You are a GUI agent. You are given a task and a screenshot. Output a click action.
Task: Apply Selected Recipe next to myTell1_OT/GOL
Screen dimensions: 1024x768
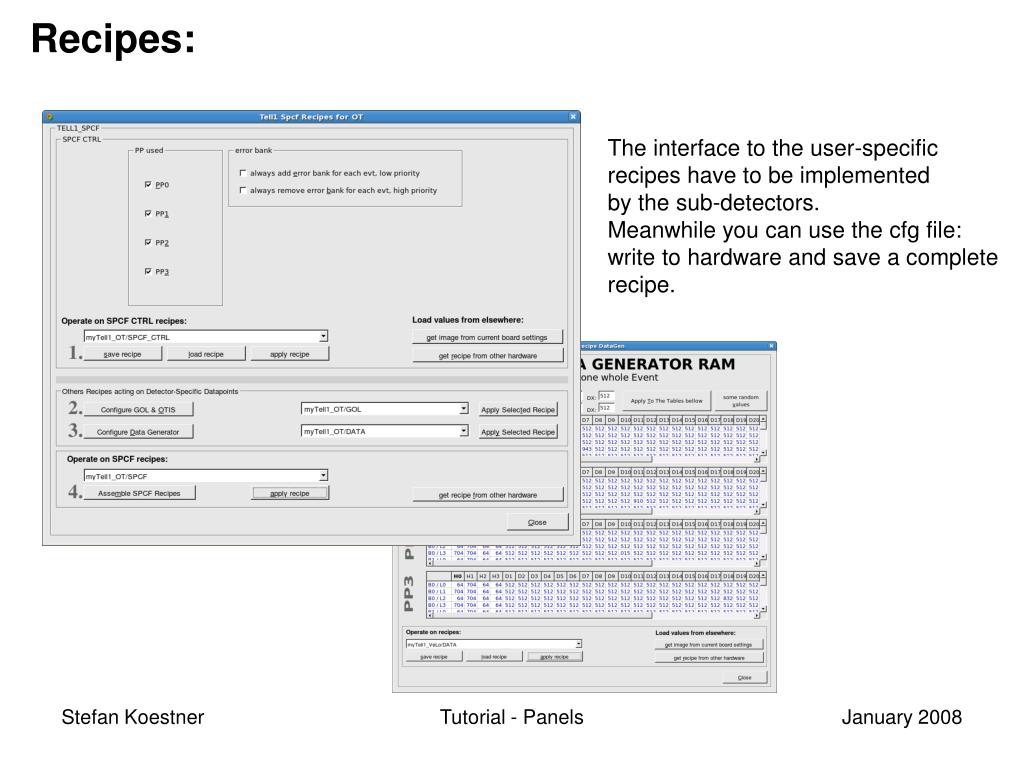click(x=518, y=409)
